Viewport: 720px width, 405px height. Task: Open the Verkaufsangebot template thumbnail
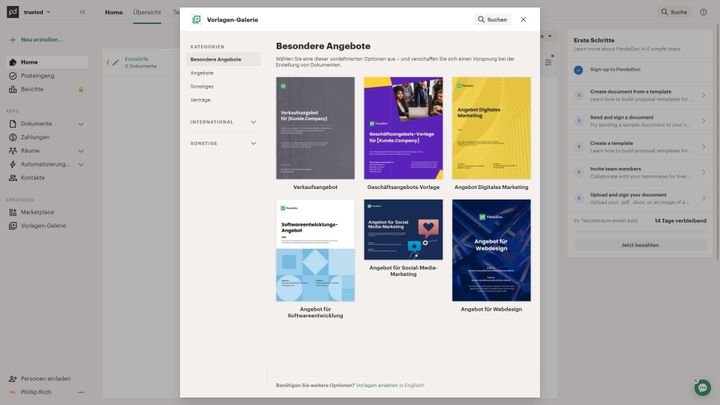point(315,128)
